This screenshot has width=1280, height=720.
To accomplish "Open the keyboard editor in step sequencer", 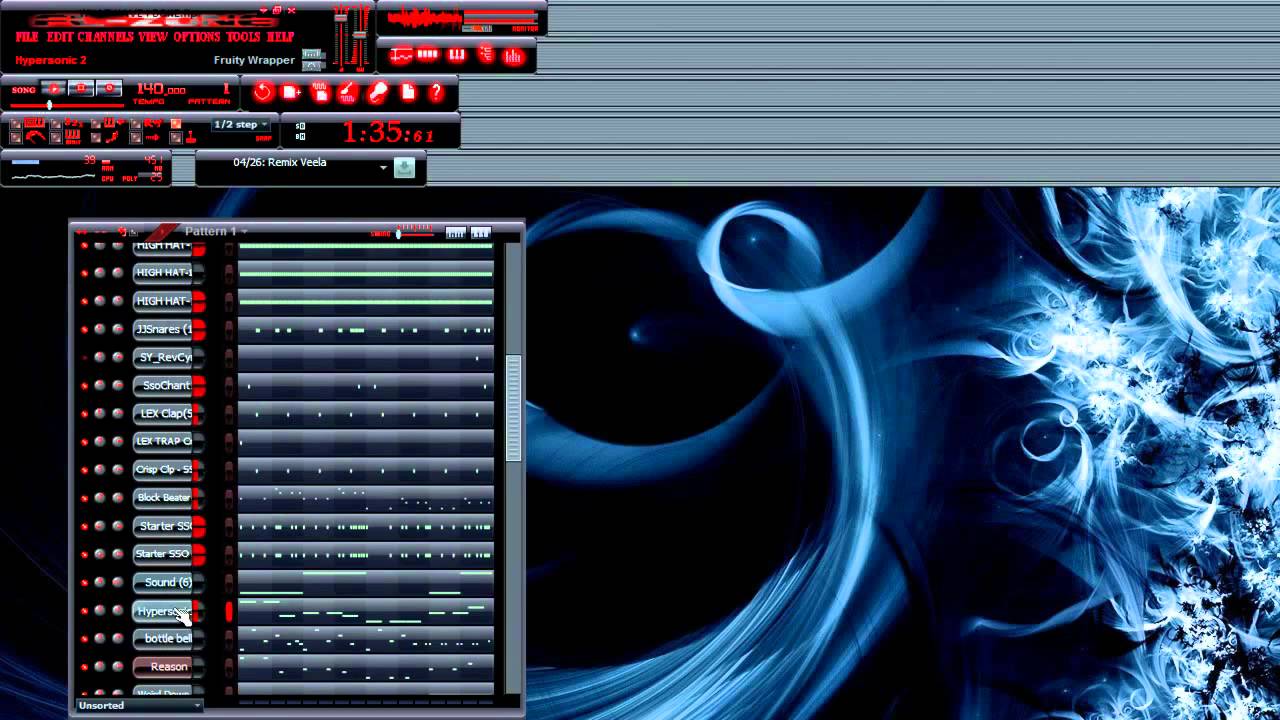I will 481,233.
